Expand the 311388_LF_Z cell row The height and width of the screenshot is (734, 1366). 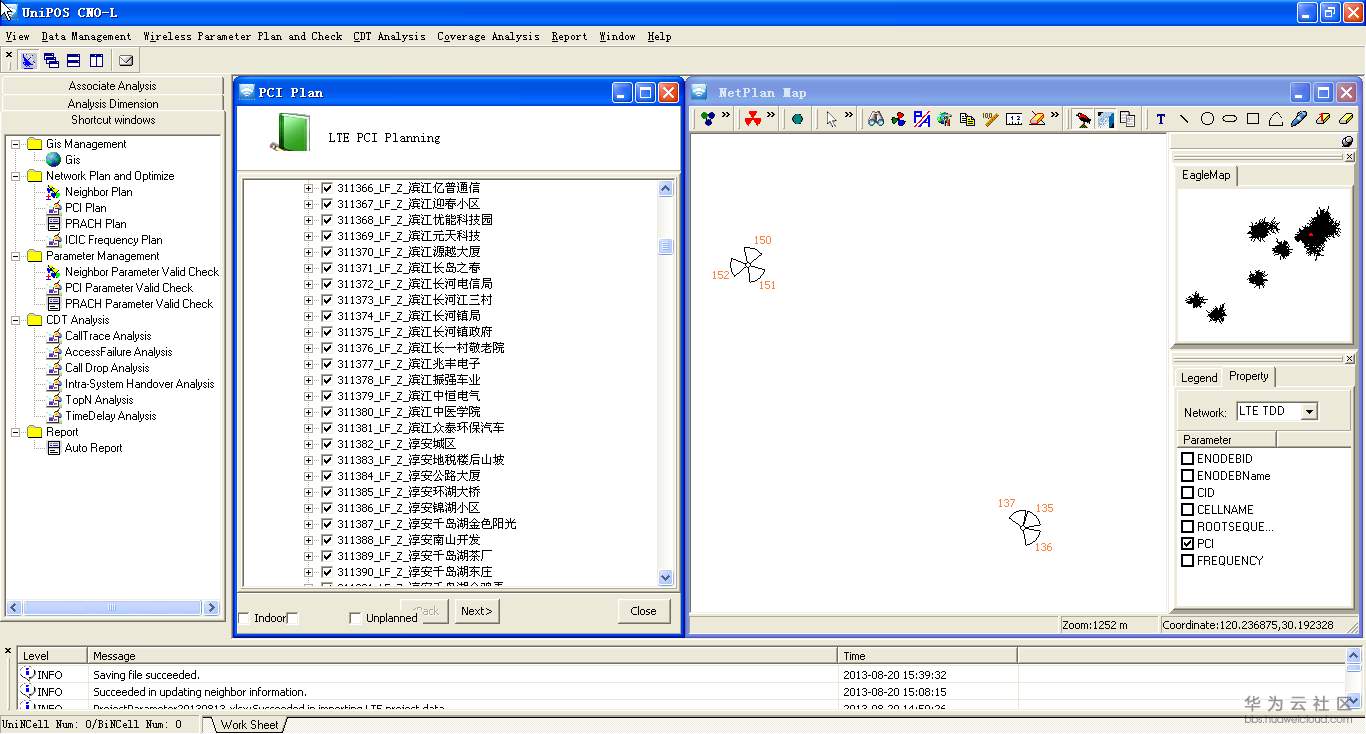(x=308, y=540)
